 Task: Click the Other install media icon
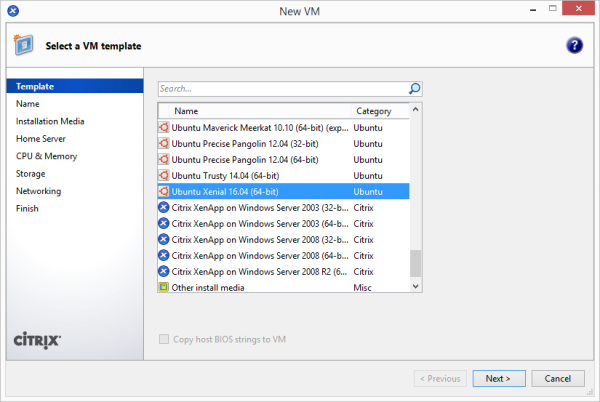pyautogui.click(x=165, y=287)
